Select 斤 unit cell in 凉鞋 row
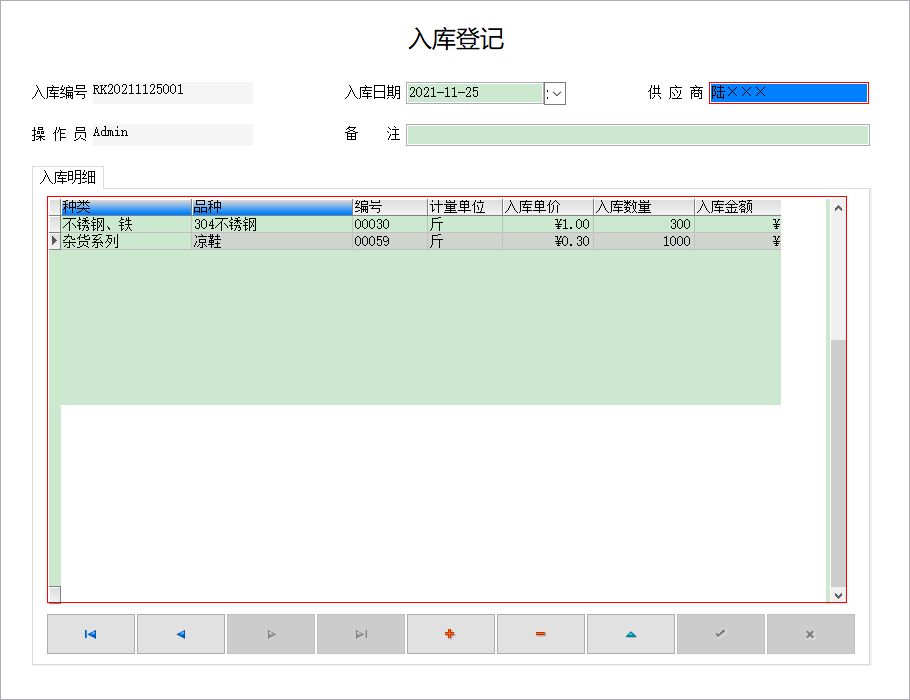The image size is (910, 700). (465, 241)
